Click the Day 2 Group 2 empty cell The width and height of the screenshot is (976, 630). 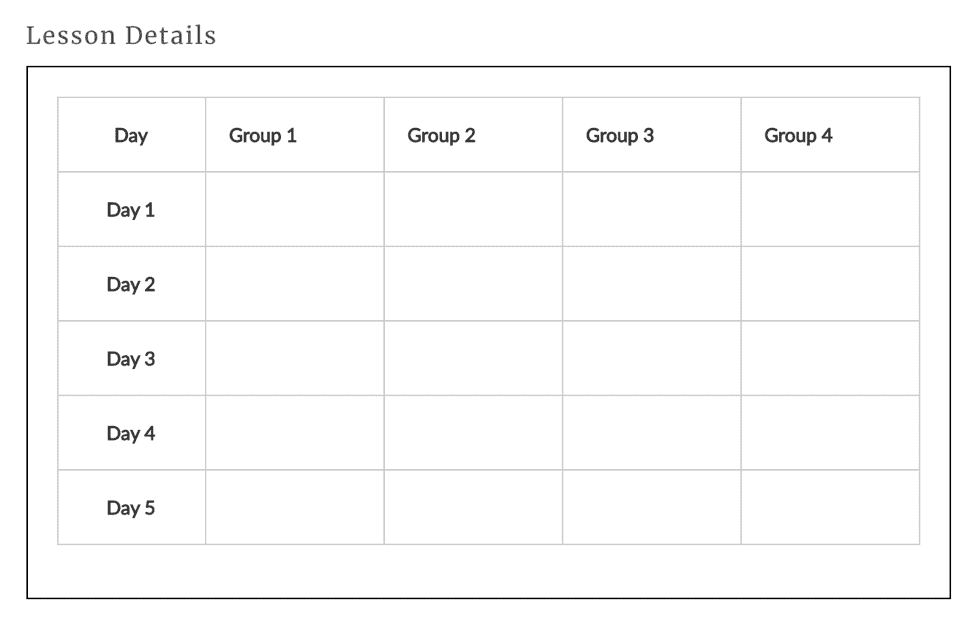point(473,284)
